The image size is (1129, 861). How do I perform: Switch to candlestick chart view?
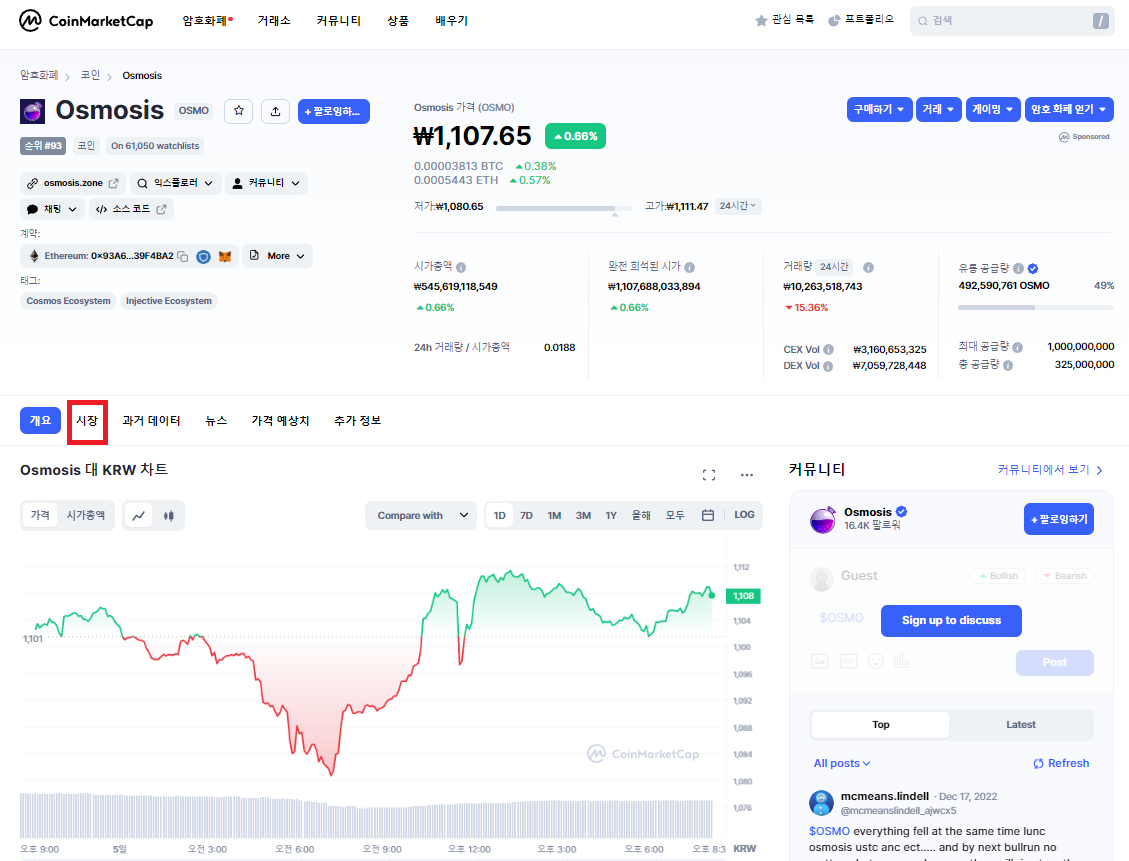point(168,516)
